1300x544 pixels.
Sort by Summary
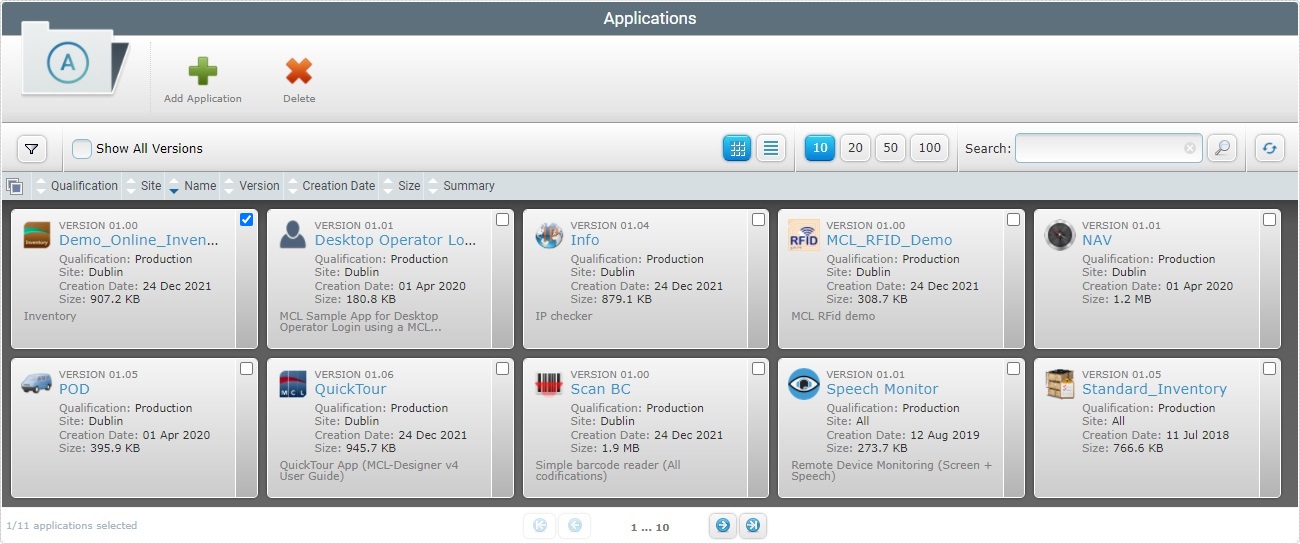coord(469,186)
